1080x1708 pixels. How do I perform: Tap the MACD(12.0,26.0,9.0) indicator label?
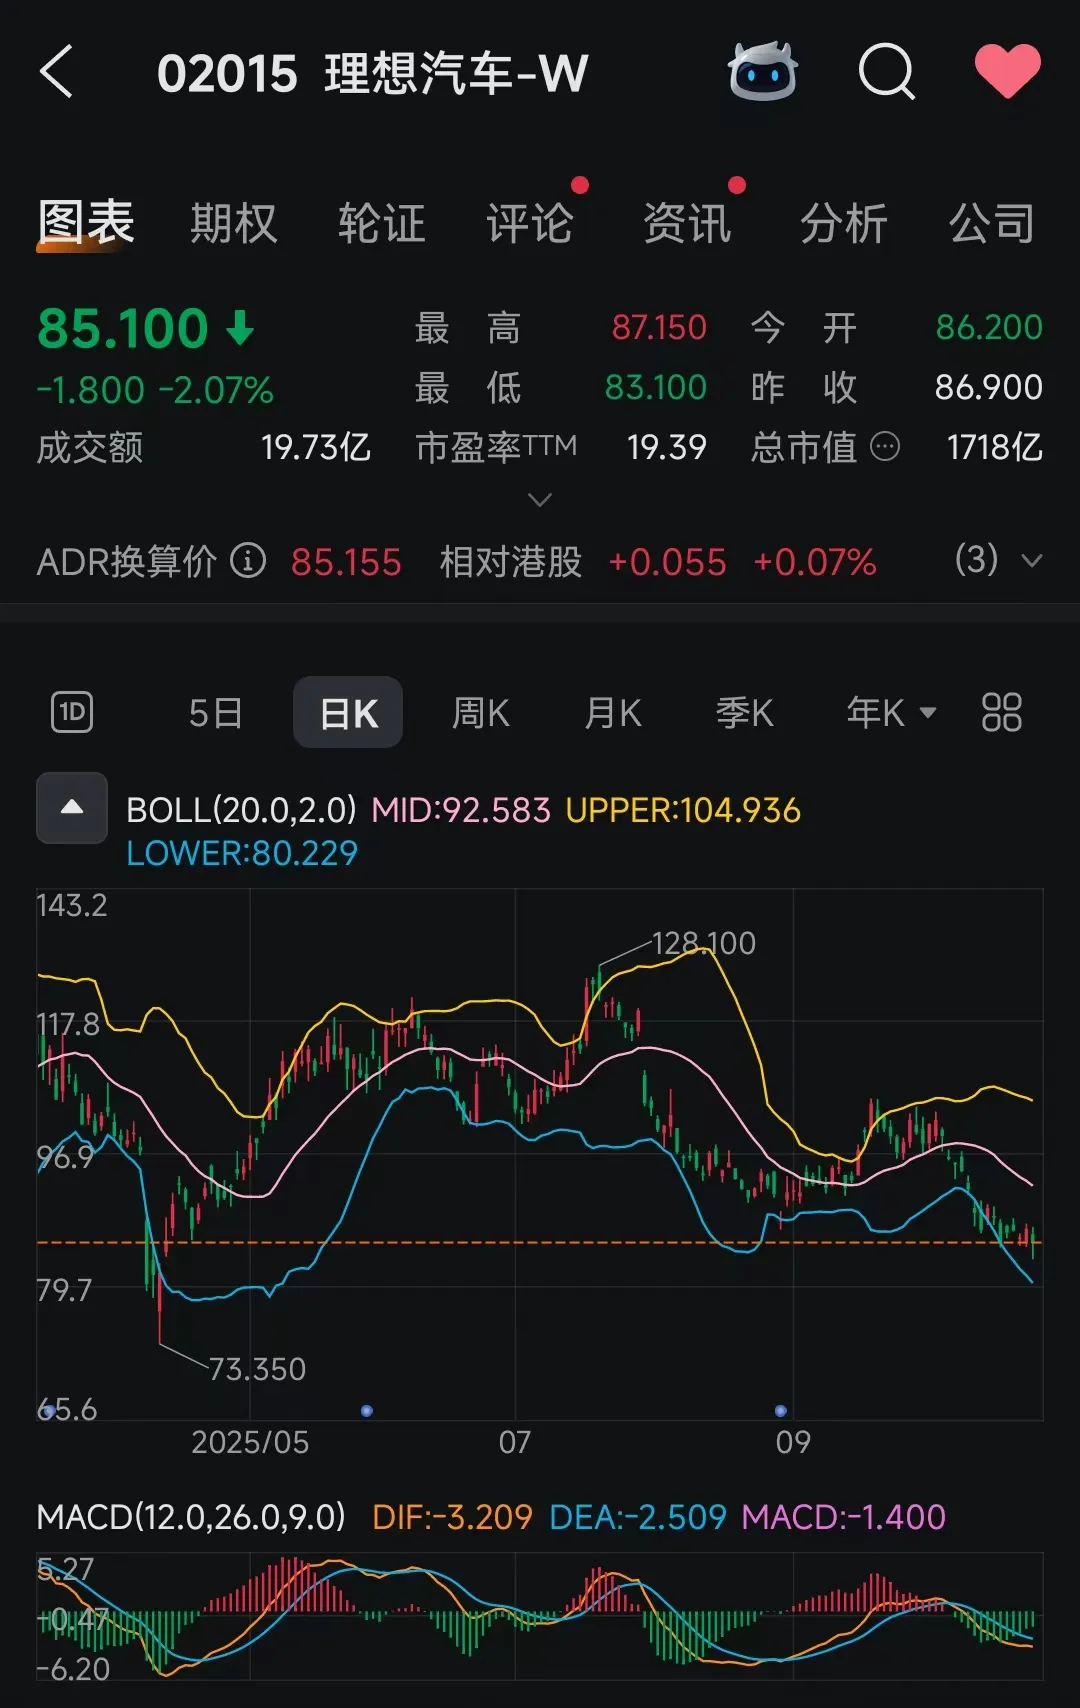191,1517
